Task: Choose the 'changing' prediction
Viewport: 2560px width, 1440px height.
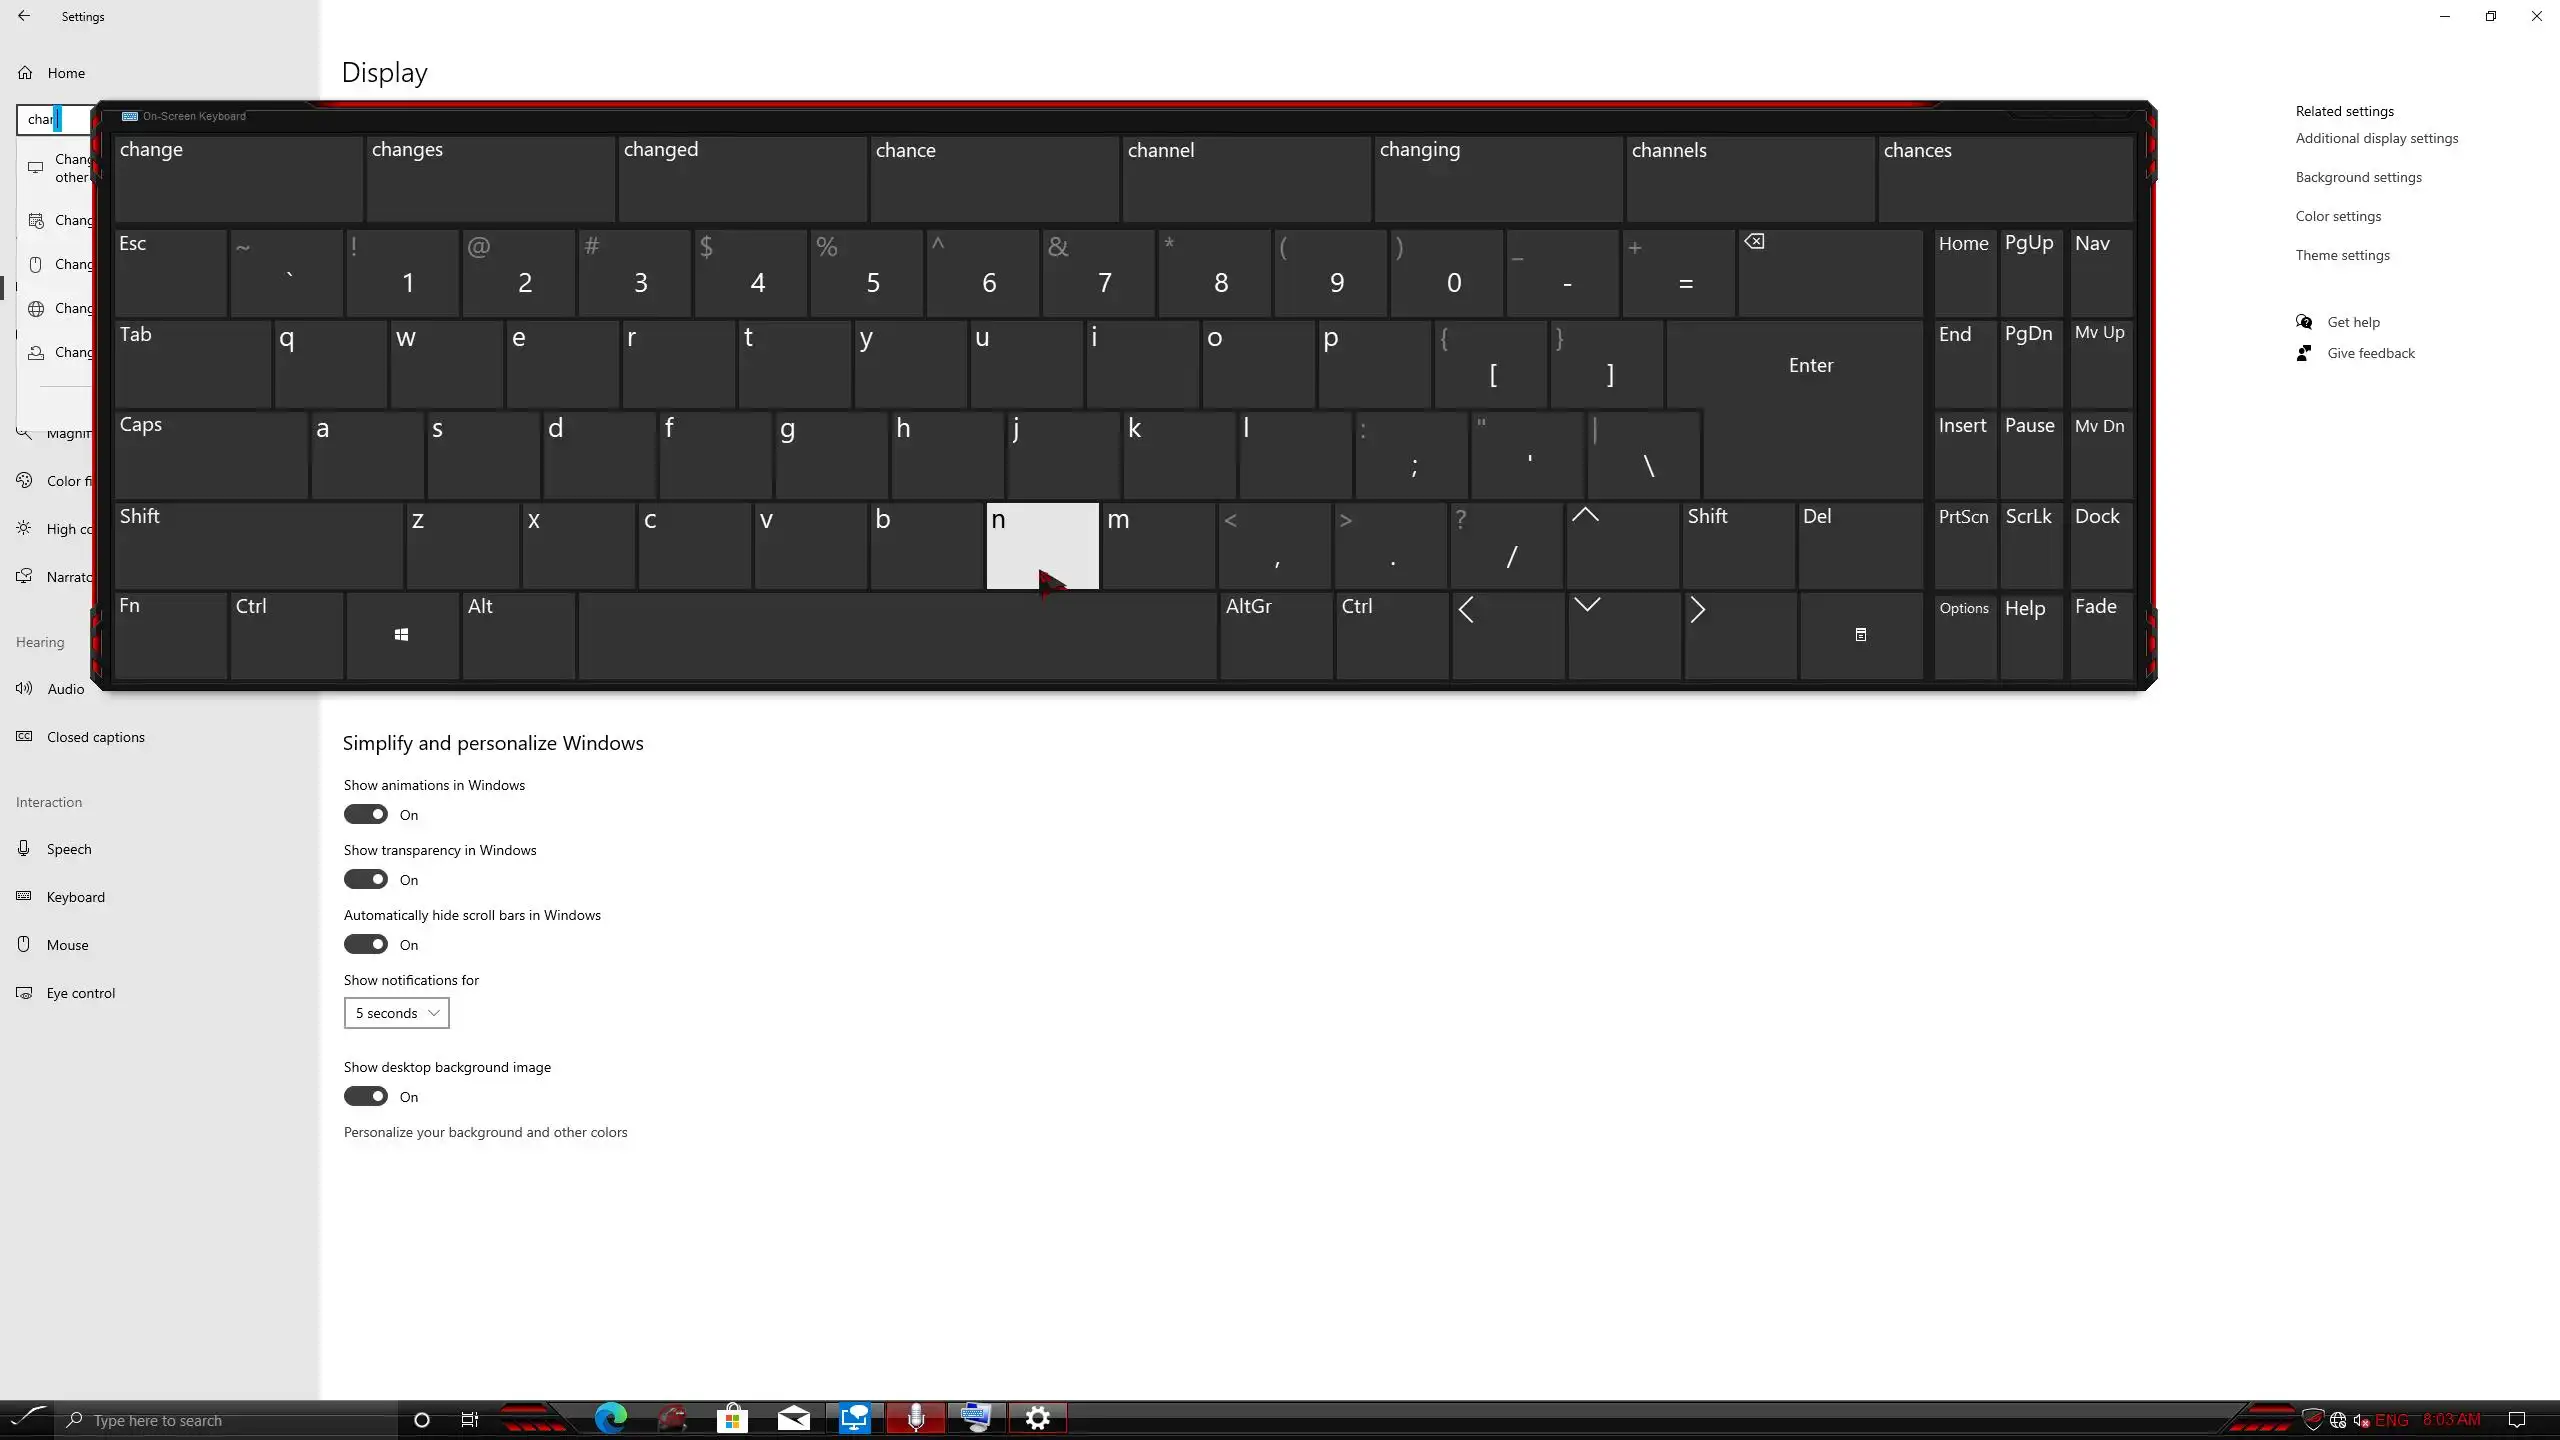Action: [1497, 178]
